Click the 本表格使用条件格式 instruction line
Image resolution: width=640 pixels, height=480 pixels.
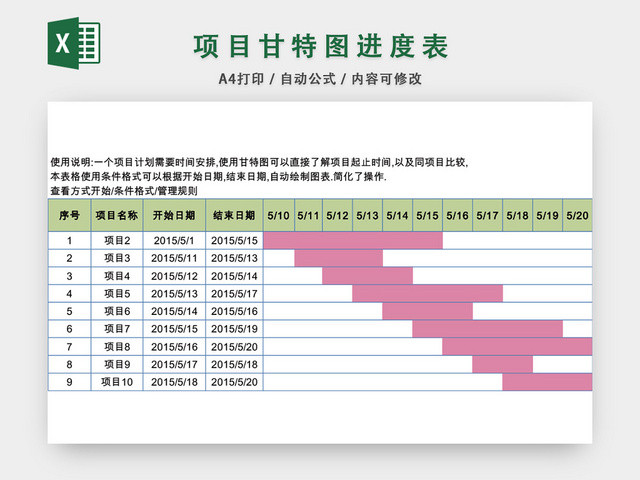[x=218, y=176]
